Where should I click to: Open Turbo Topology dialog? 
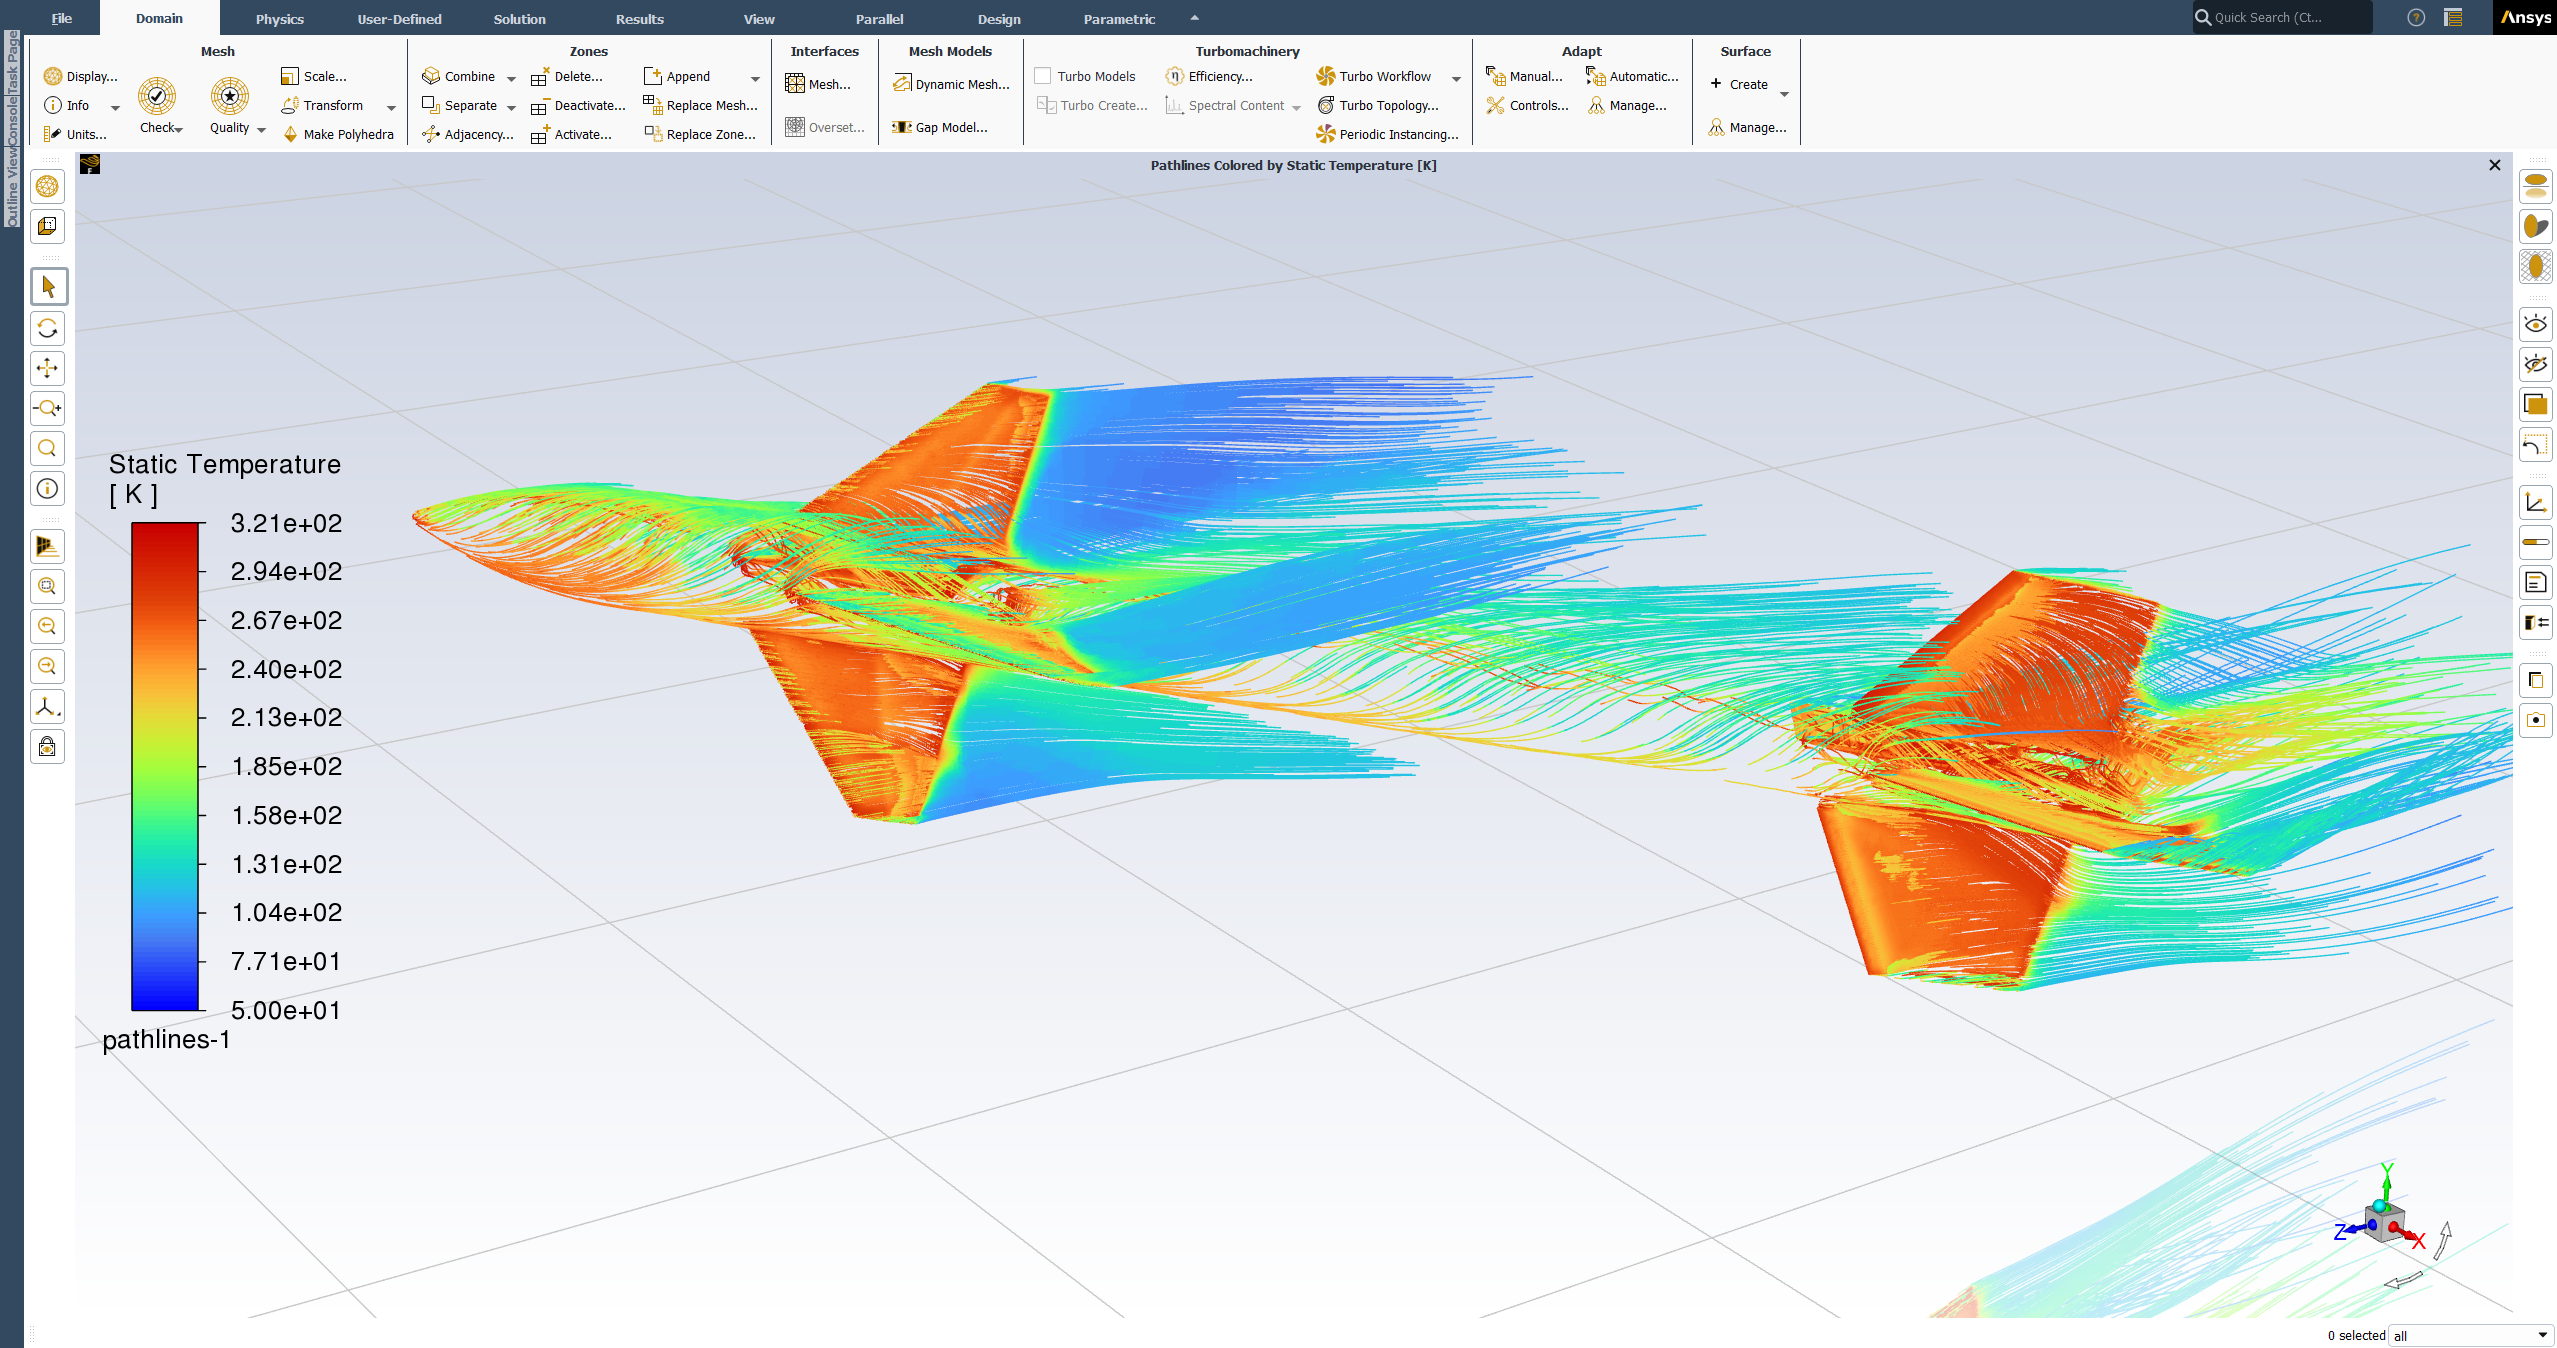point(1378,105)
